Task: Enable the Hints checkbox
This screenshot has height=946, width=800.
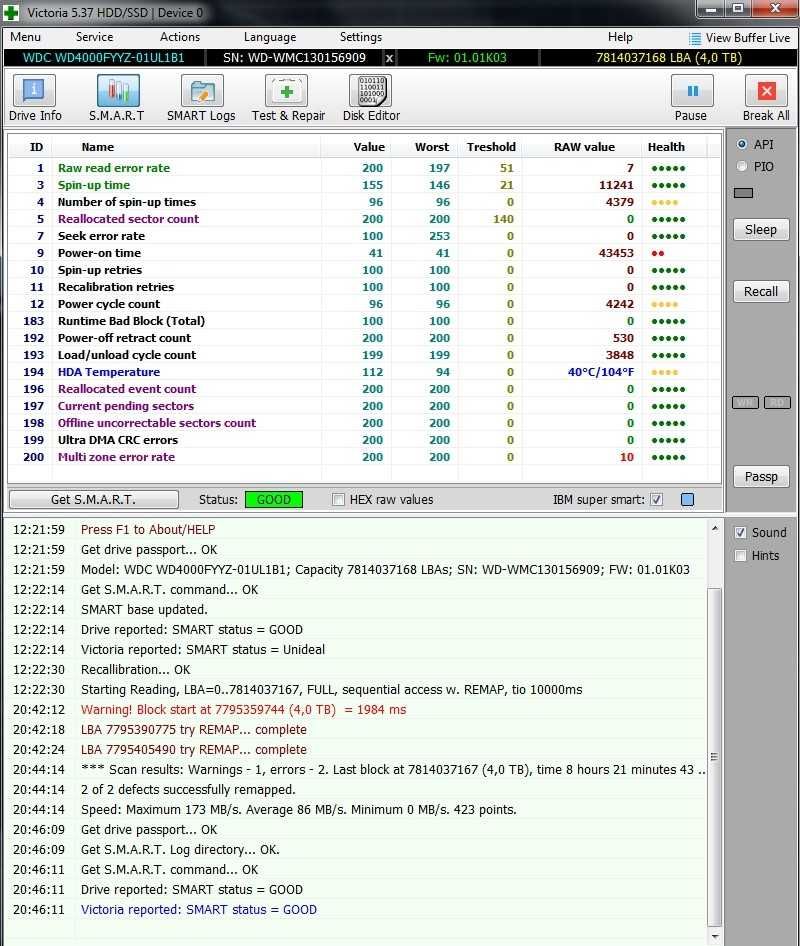Action: click(740, 556)
